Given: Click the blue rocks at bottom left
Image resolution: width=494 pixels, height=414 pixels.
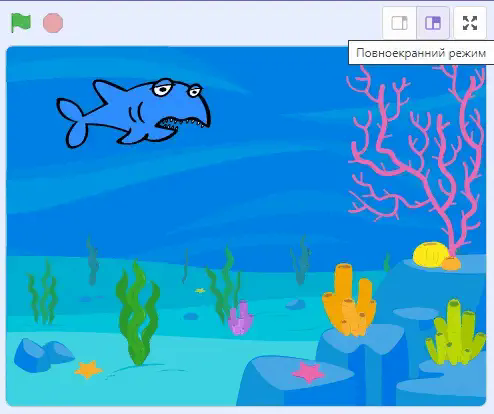Looking at the screenshot, I should coord(43,355).
